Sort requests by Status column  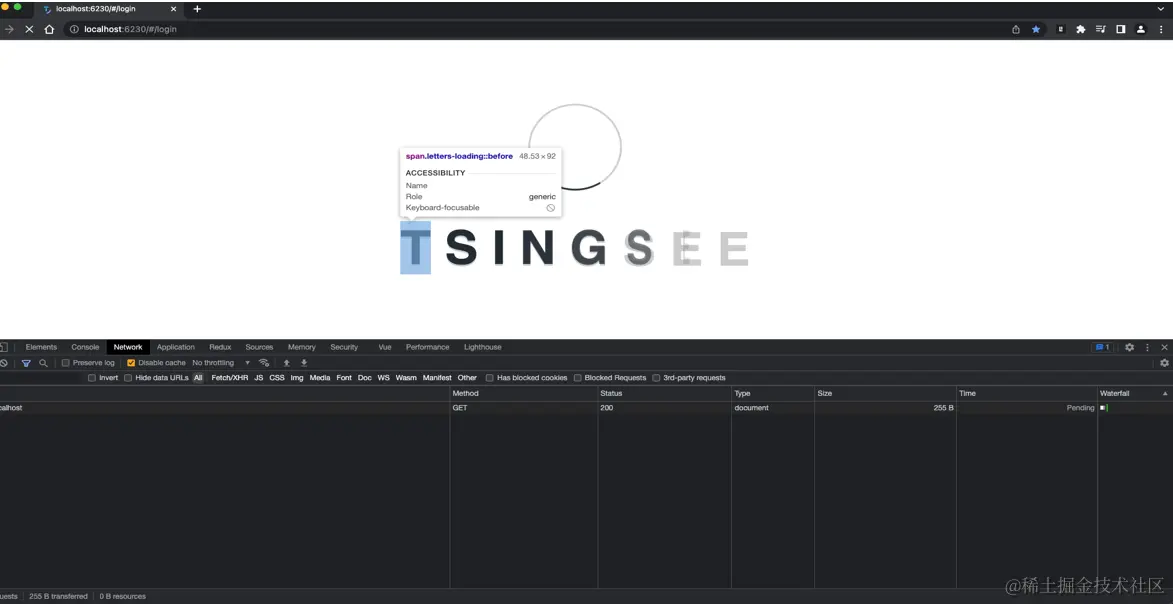[x=664, y=394]
